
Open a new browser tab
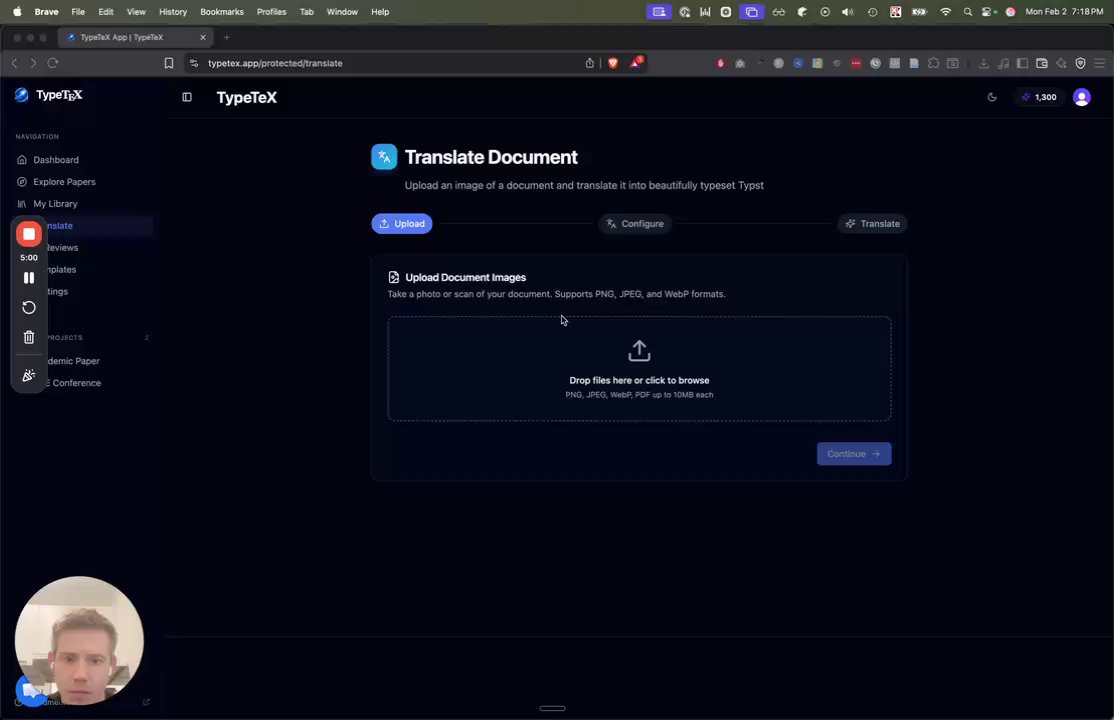pos(227,38)
